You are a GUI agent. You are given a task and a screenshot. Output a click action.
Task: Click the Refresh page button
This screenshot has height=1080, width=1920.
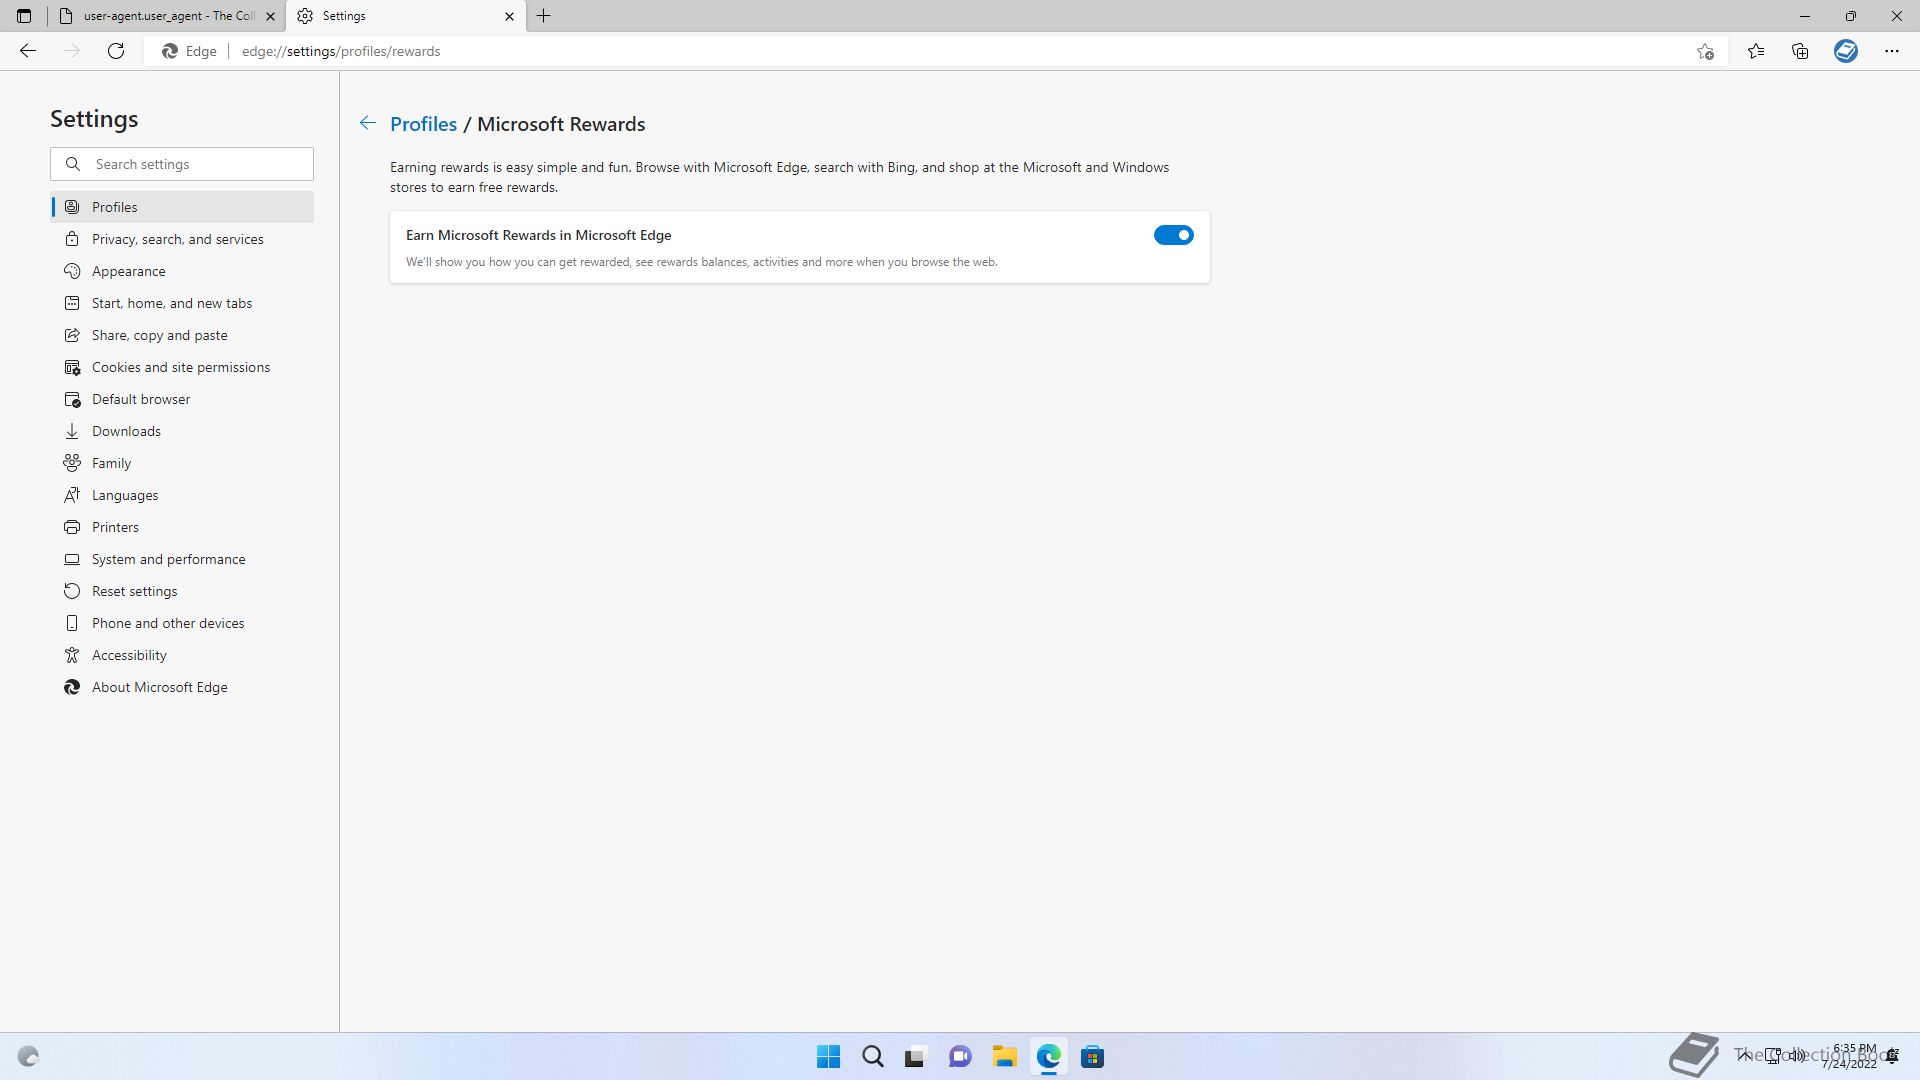(x=116, y=51)
